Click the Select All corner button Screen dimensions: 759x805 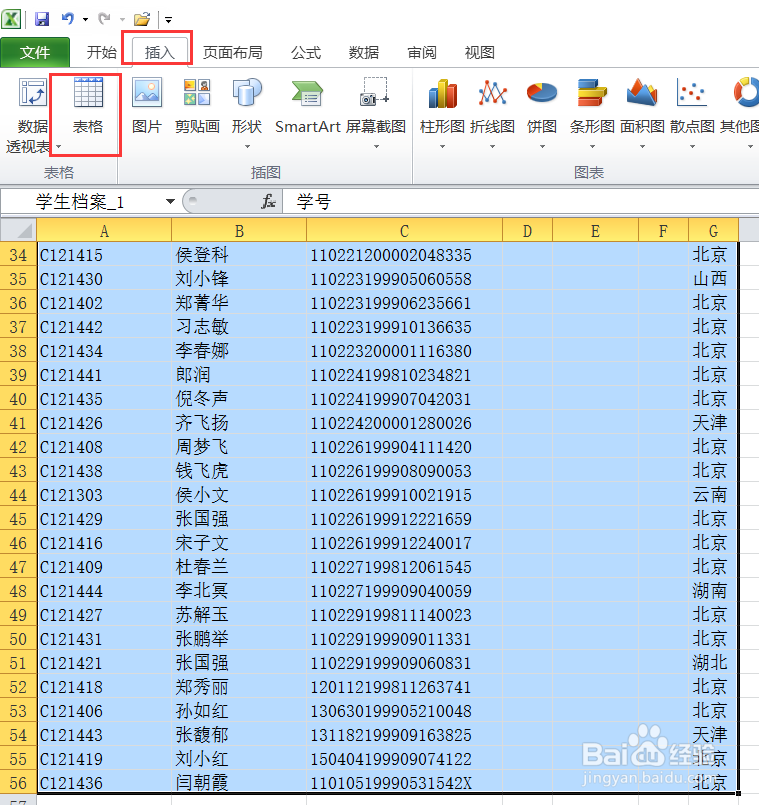pyautogui.click(x=18, y=230)
